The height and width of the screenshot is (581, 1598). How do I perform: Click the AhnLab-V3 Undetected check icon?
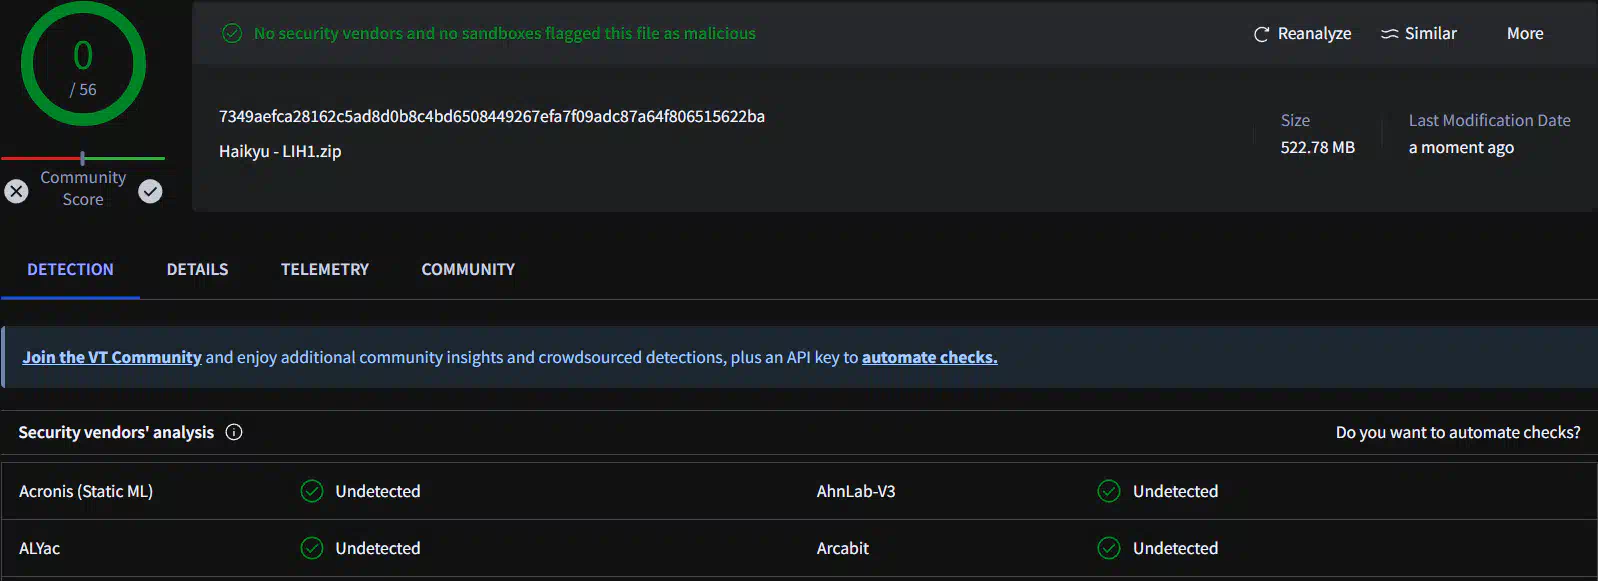click(x=1109, y=491)
